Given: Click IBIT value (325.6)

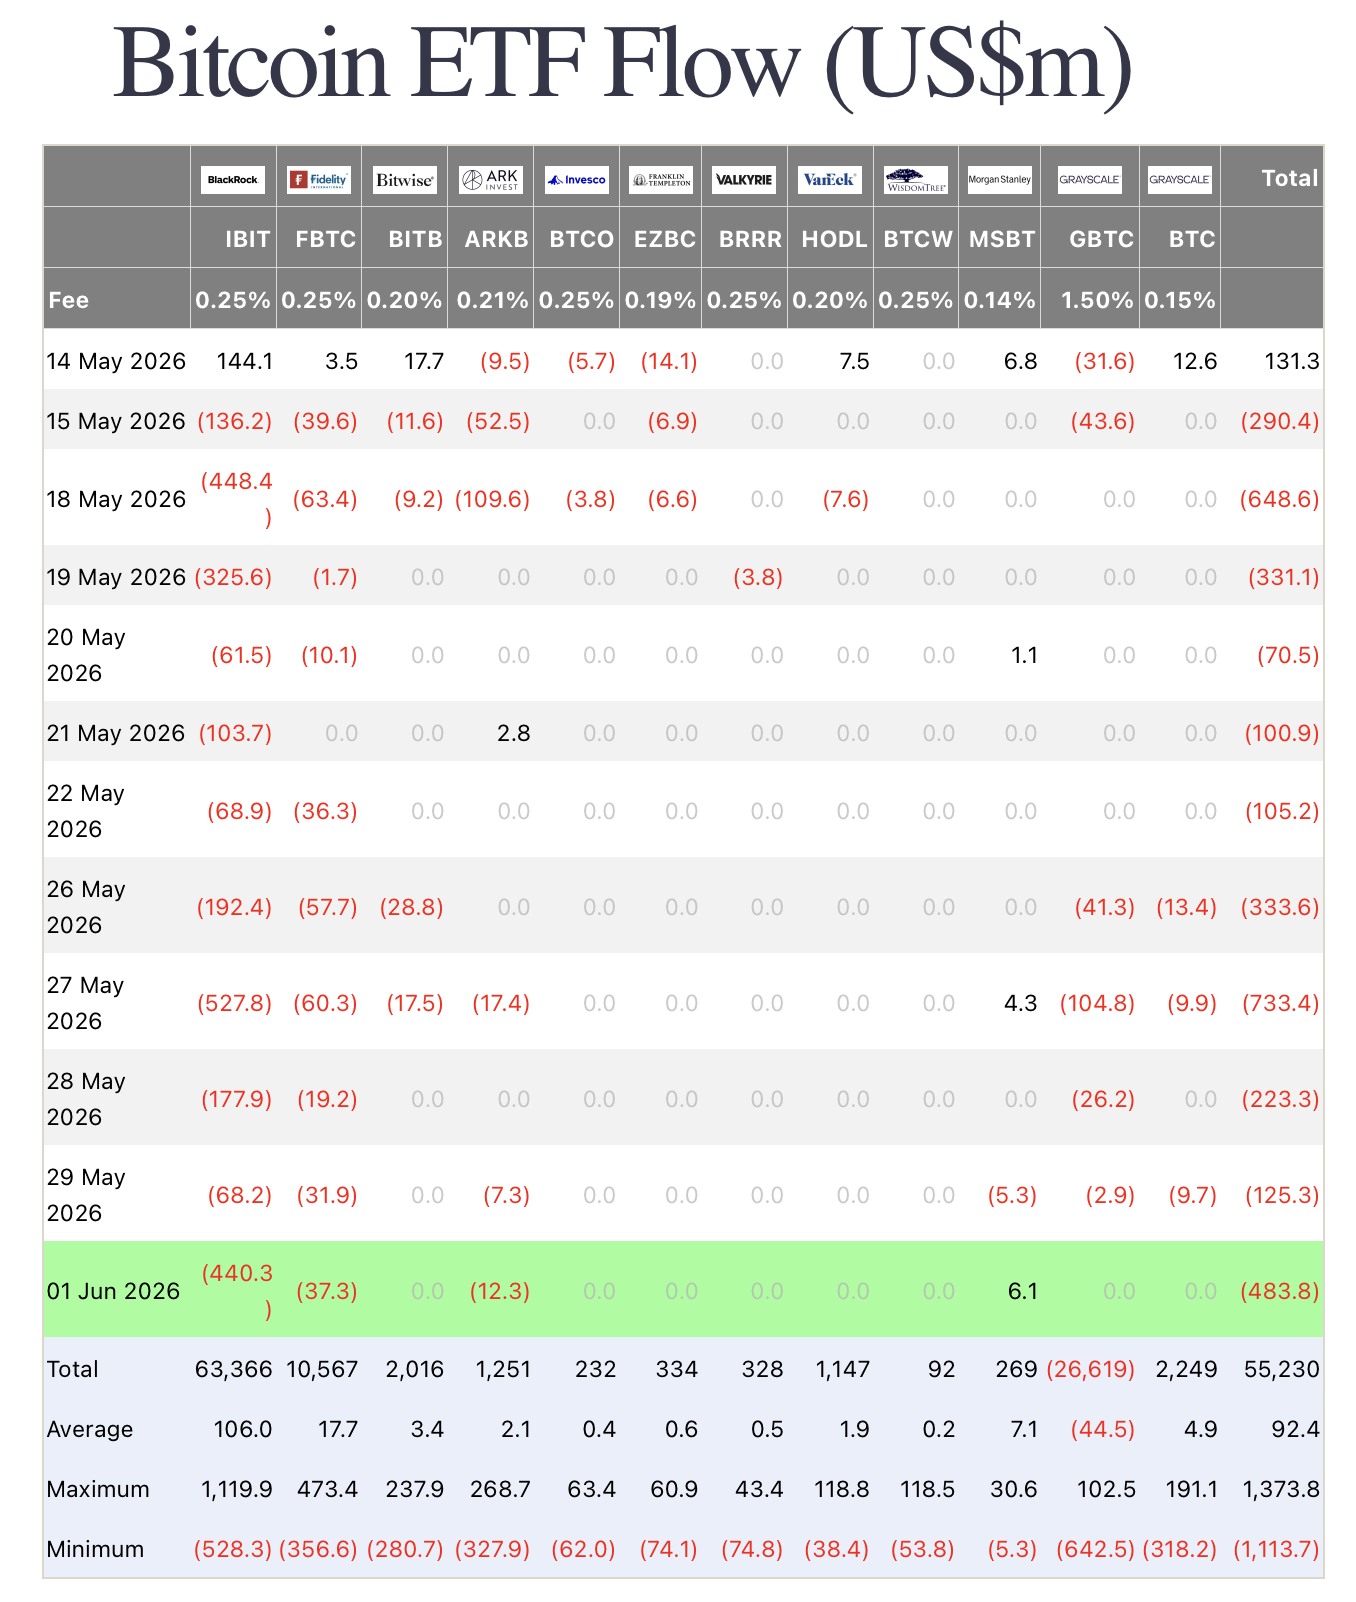Looking at the screenshot, I should tap(233, 577).
